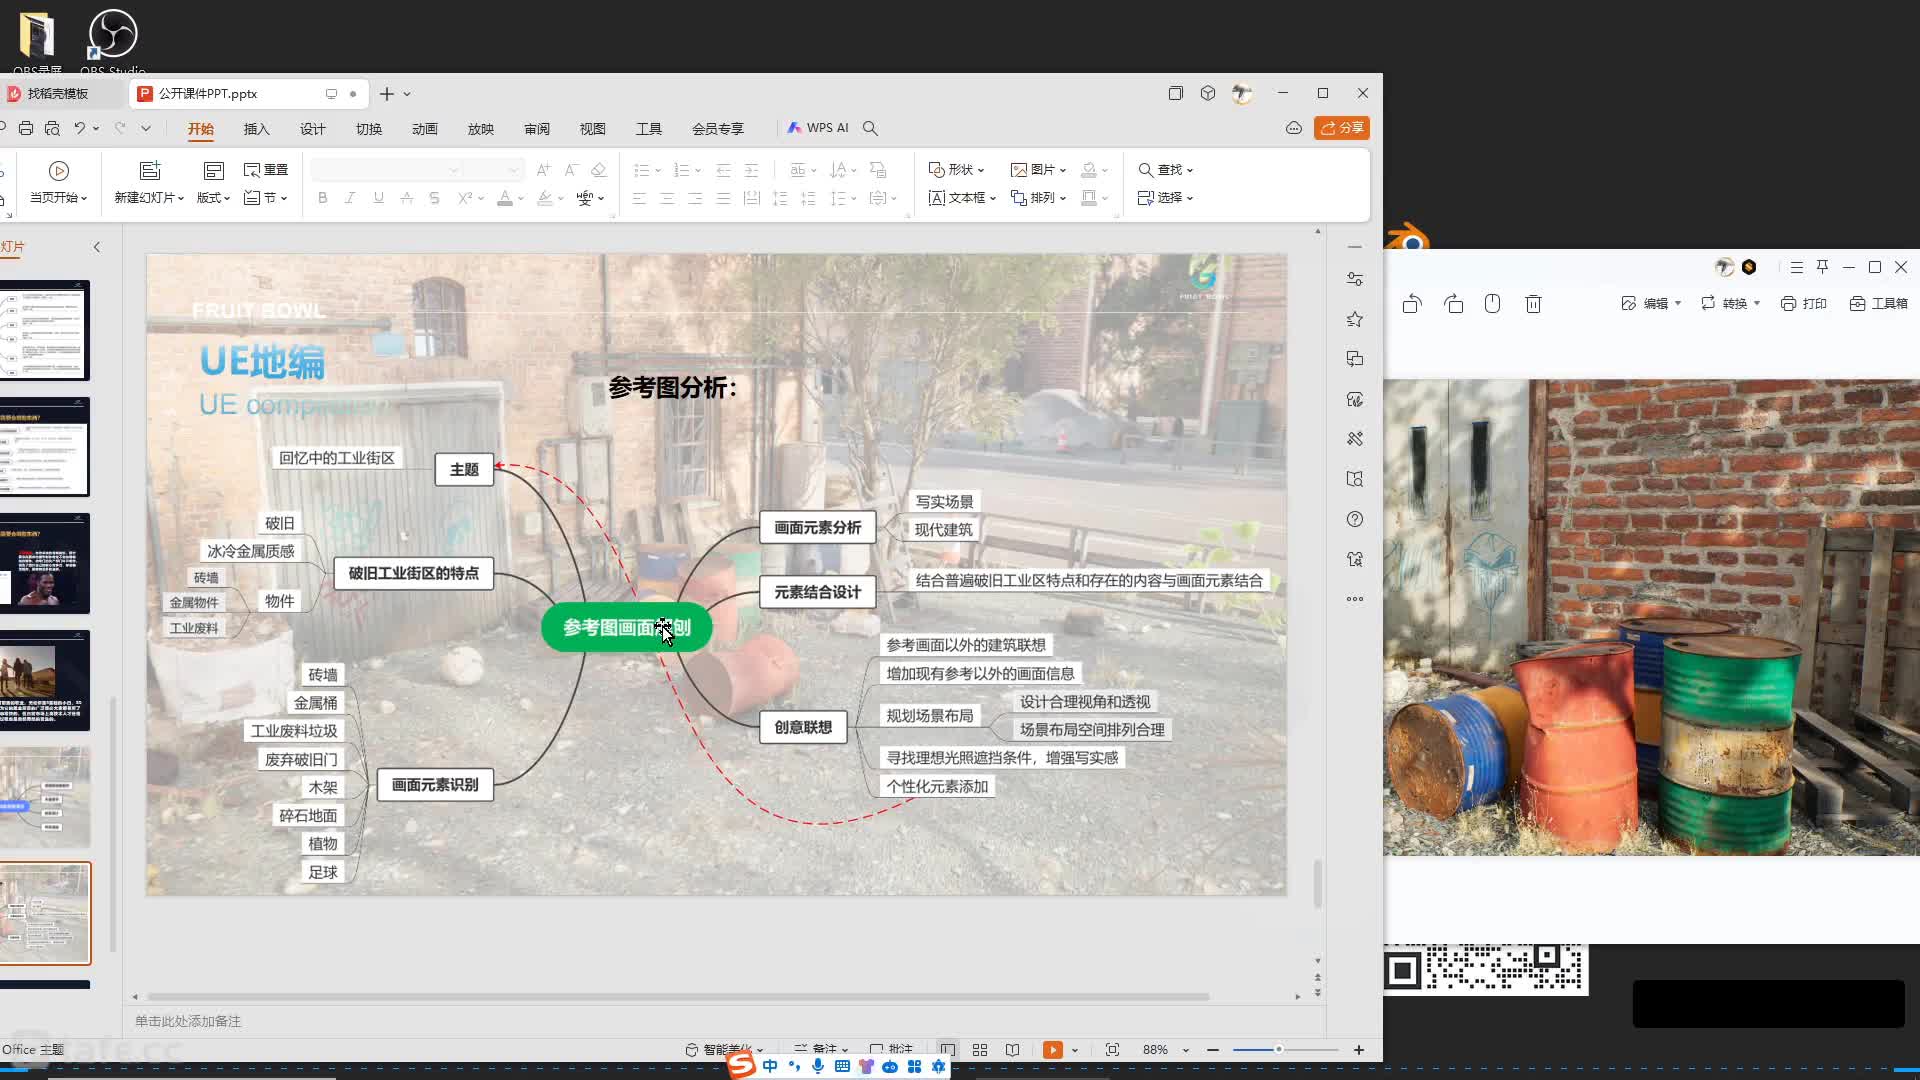Open the 形状 shapes dropdown
The image size is (1920, 1080).
coord(957,170)
